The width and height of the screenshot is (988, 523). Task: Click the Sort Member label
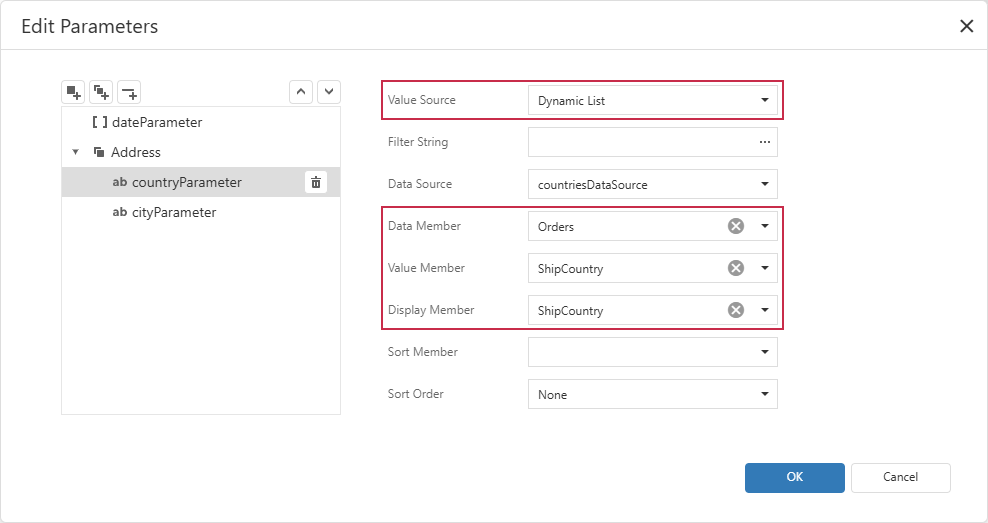[423, 352]
